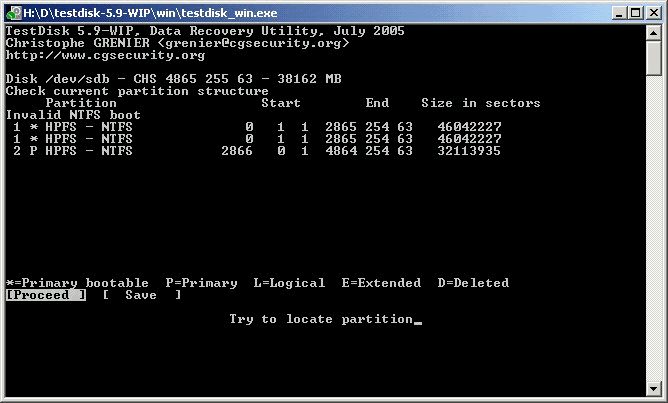Maximize the testdisk_win.exe window
Viewport: 668px width, 403px height.
click(635, 13)
